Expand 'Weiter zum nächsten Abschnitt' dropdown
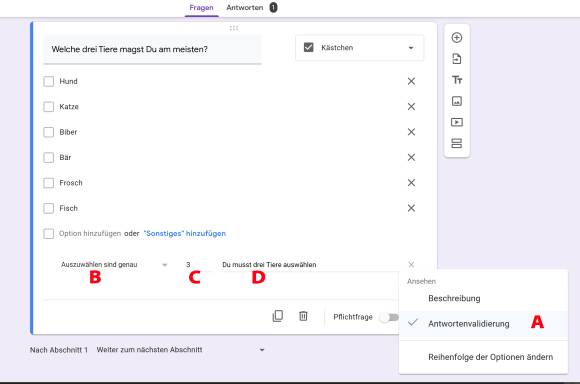The width and height of the screenshot is (580, 384). coord(181,350)
